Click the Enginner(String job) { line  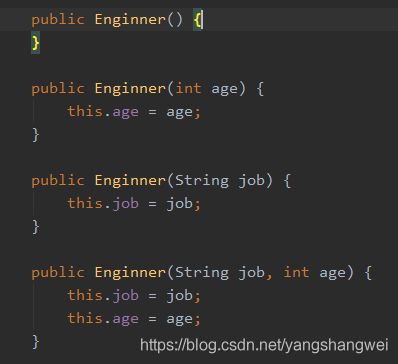point(161,181)
